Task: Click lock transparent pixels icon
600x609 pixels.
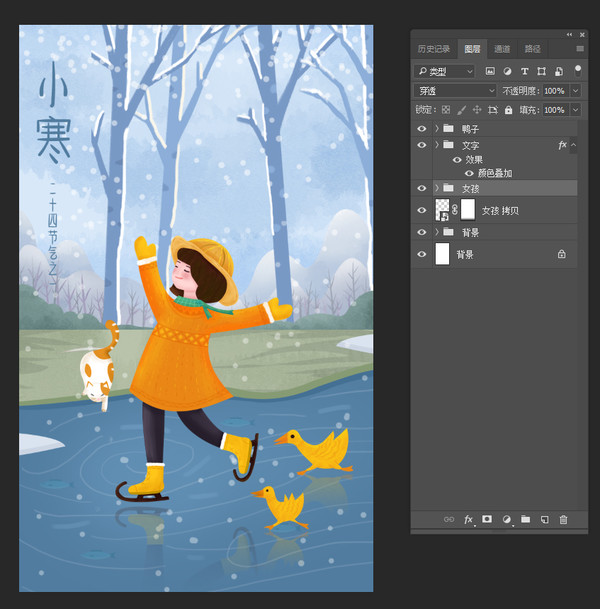Action: click(x=446, y=110)
